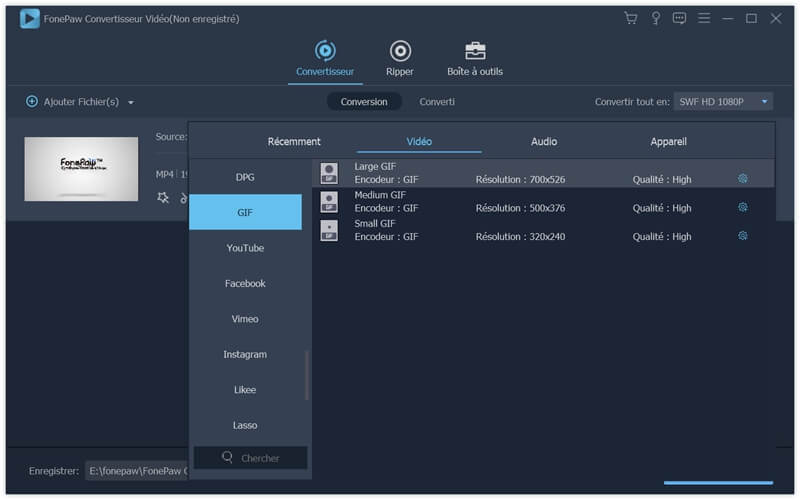
Task: Open settings gear for Medium GIF
Action: (x=743, y=207)
